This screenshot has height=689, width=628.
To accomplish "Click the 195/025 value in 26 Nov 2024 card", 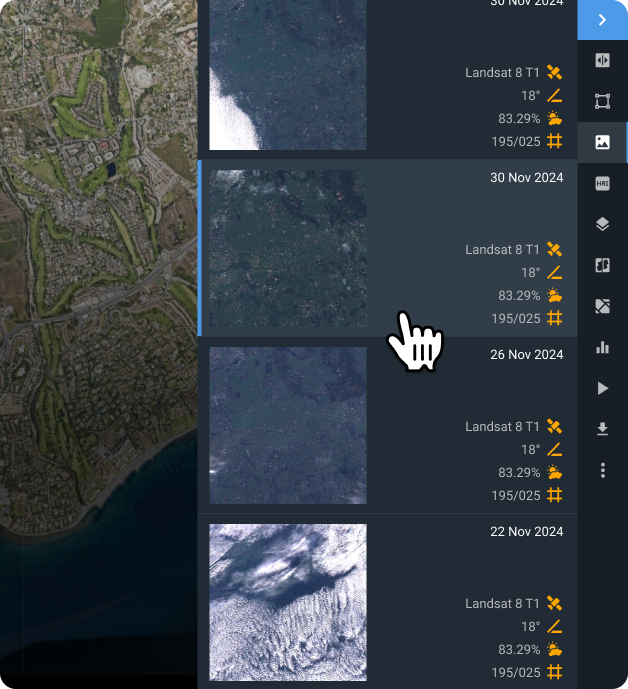I will tap(516, 496).
